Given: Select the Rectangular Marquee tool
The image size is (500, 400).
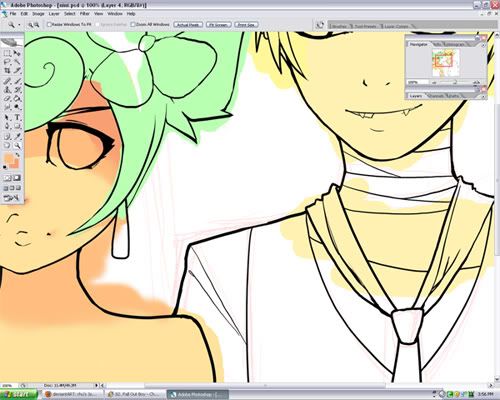Looking at the screenshot, I should (7, 53).
